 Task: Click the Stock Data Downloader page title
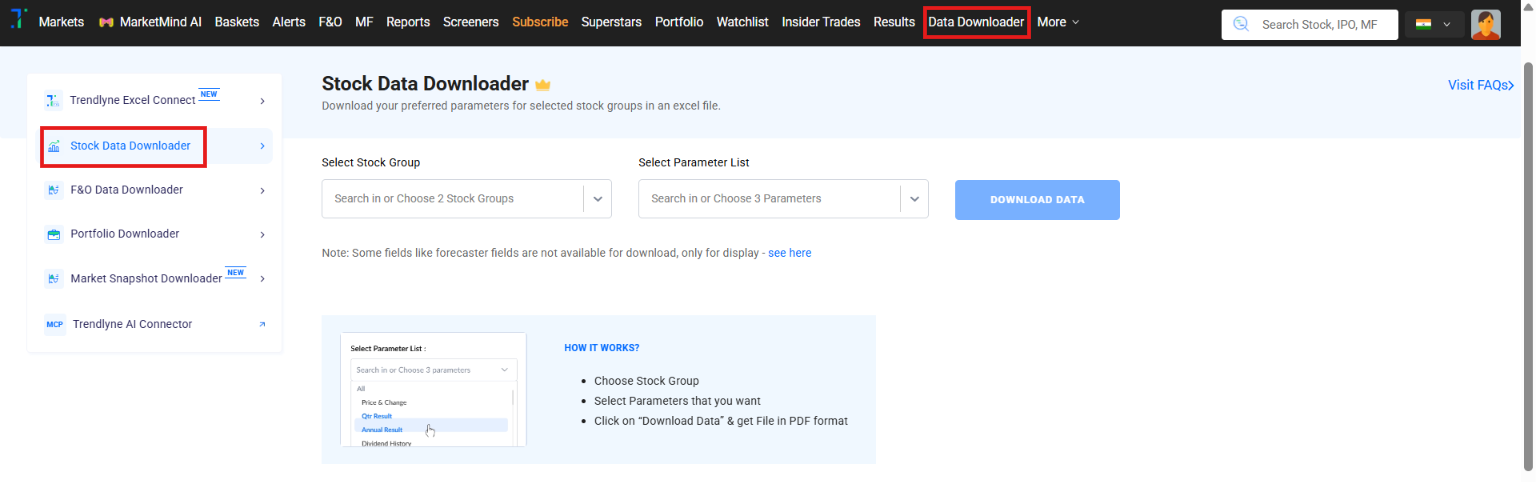(425, 84)
